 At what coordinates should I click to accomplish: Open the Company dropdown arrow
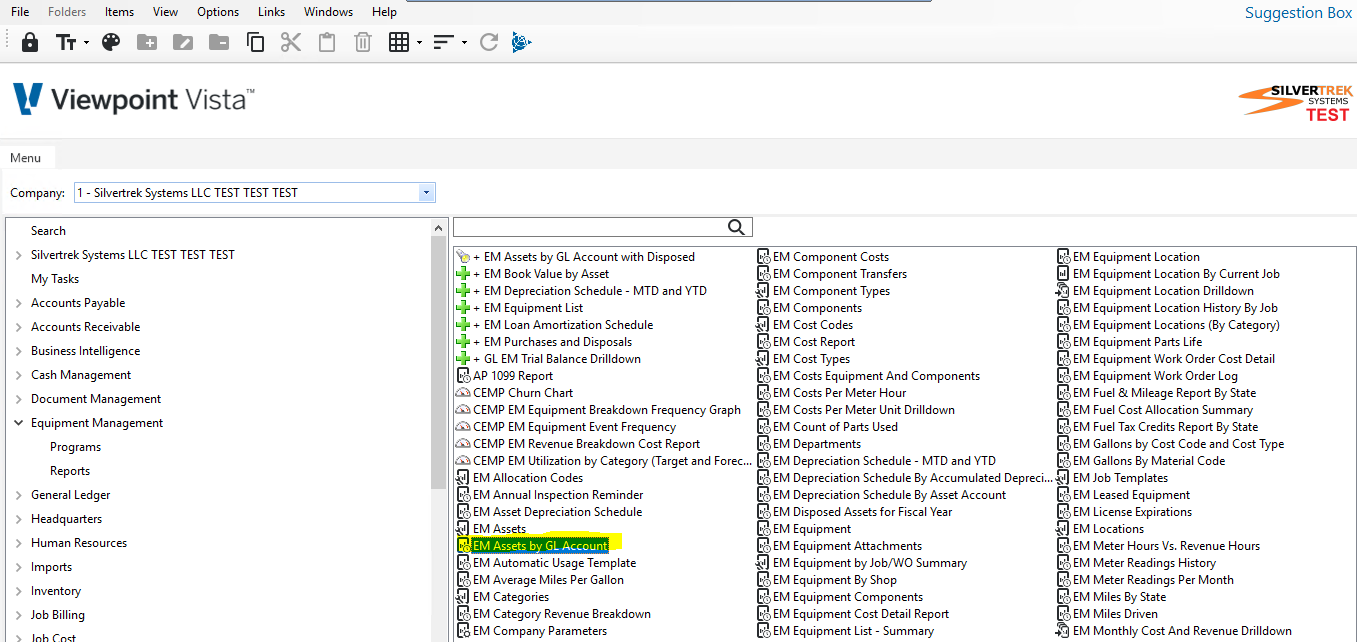tap(427, 193)
